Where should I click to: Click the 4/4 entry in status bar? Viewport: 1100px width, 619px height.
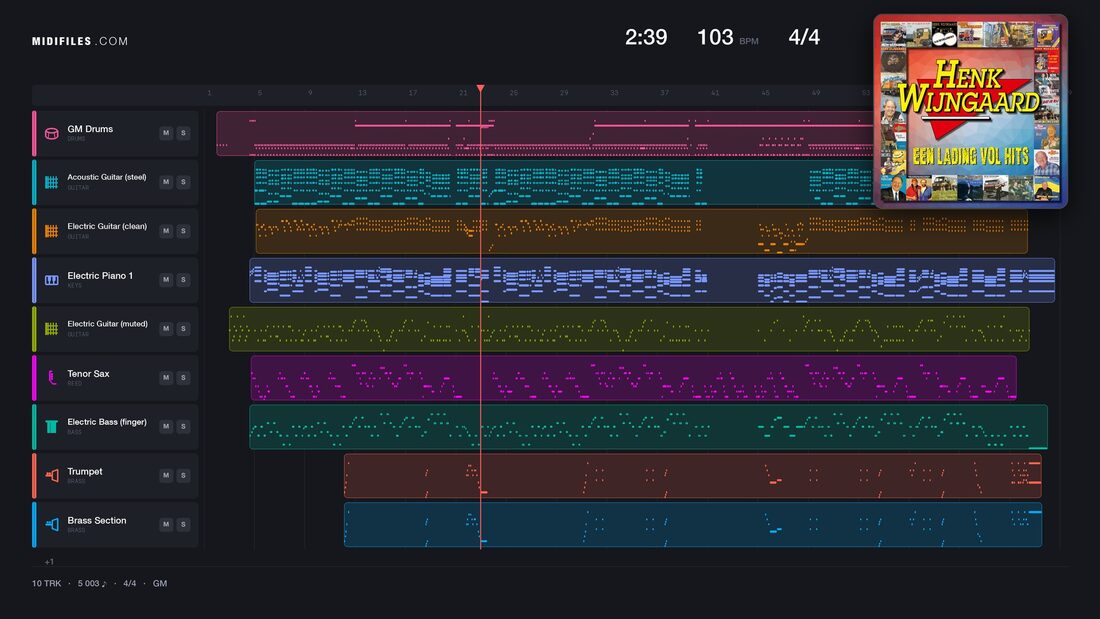(130, 583)
